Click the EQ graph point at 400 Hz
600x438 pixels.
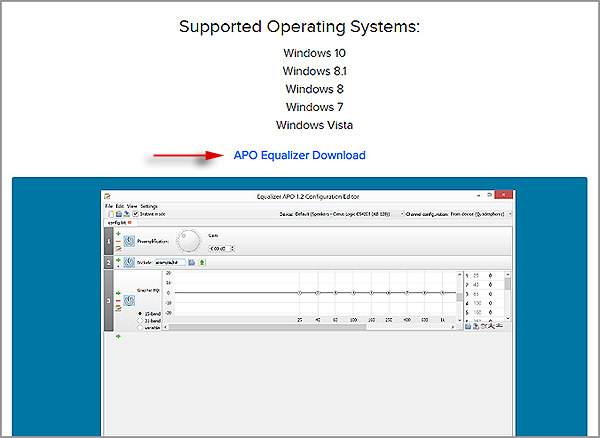point(407,293)
